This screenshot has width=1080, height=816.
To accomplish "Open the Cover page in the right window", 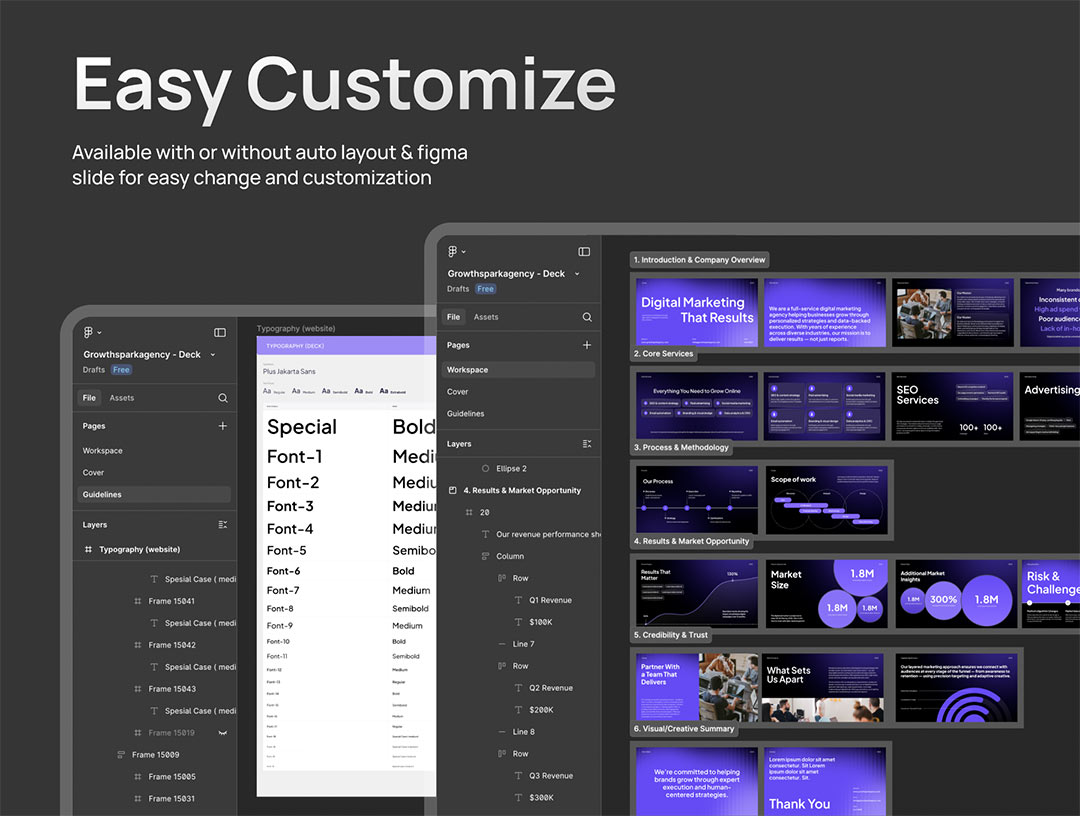I will 458,392.
